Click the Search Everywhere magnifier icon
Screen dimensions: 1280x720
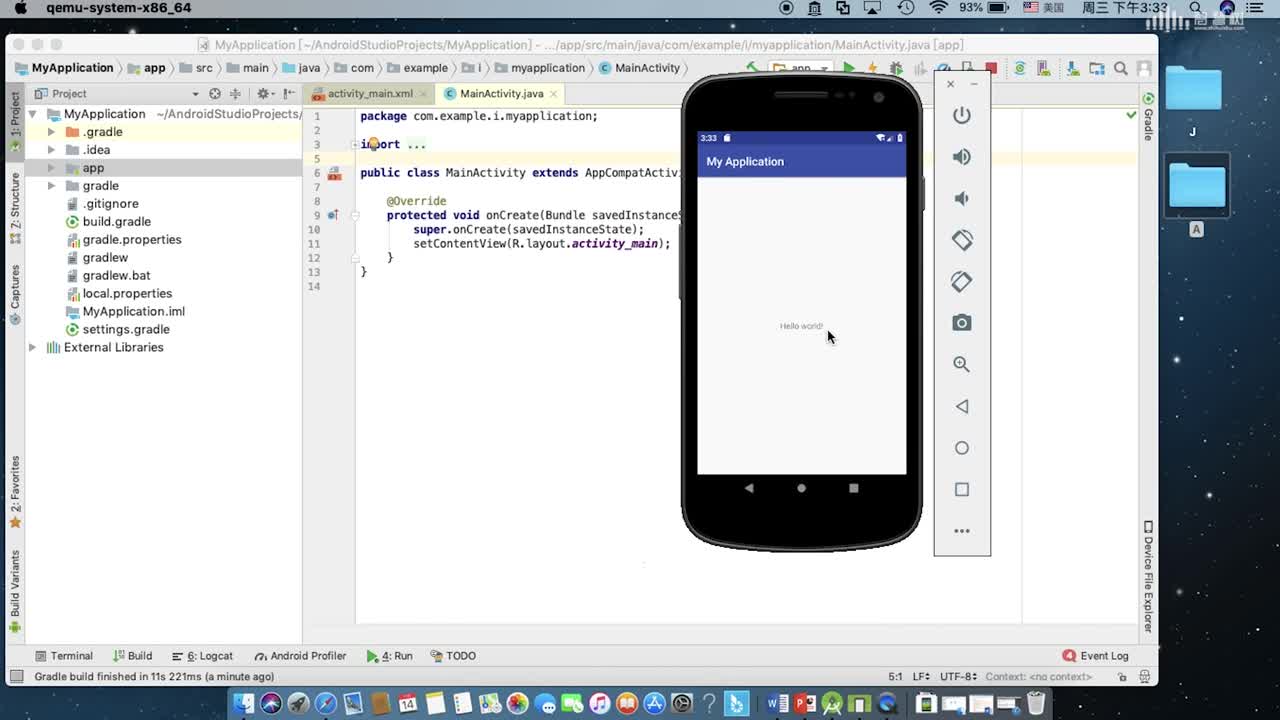click(1121, 68)
